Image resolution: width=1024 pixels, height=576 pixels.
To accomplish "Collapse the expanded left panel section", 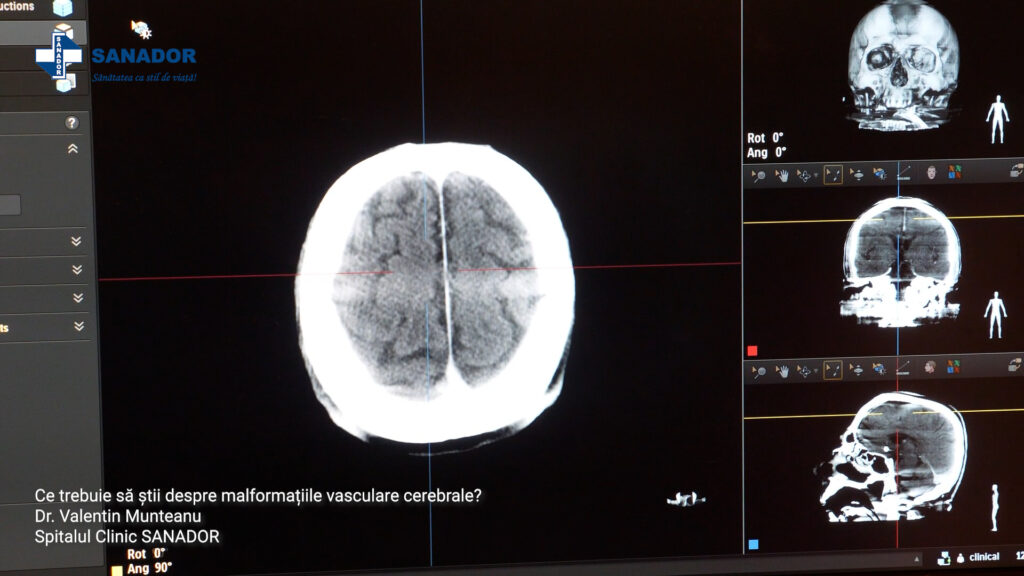I will tap(72, 149).
